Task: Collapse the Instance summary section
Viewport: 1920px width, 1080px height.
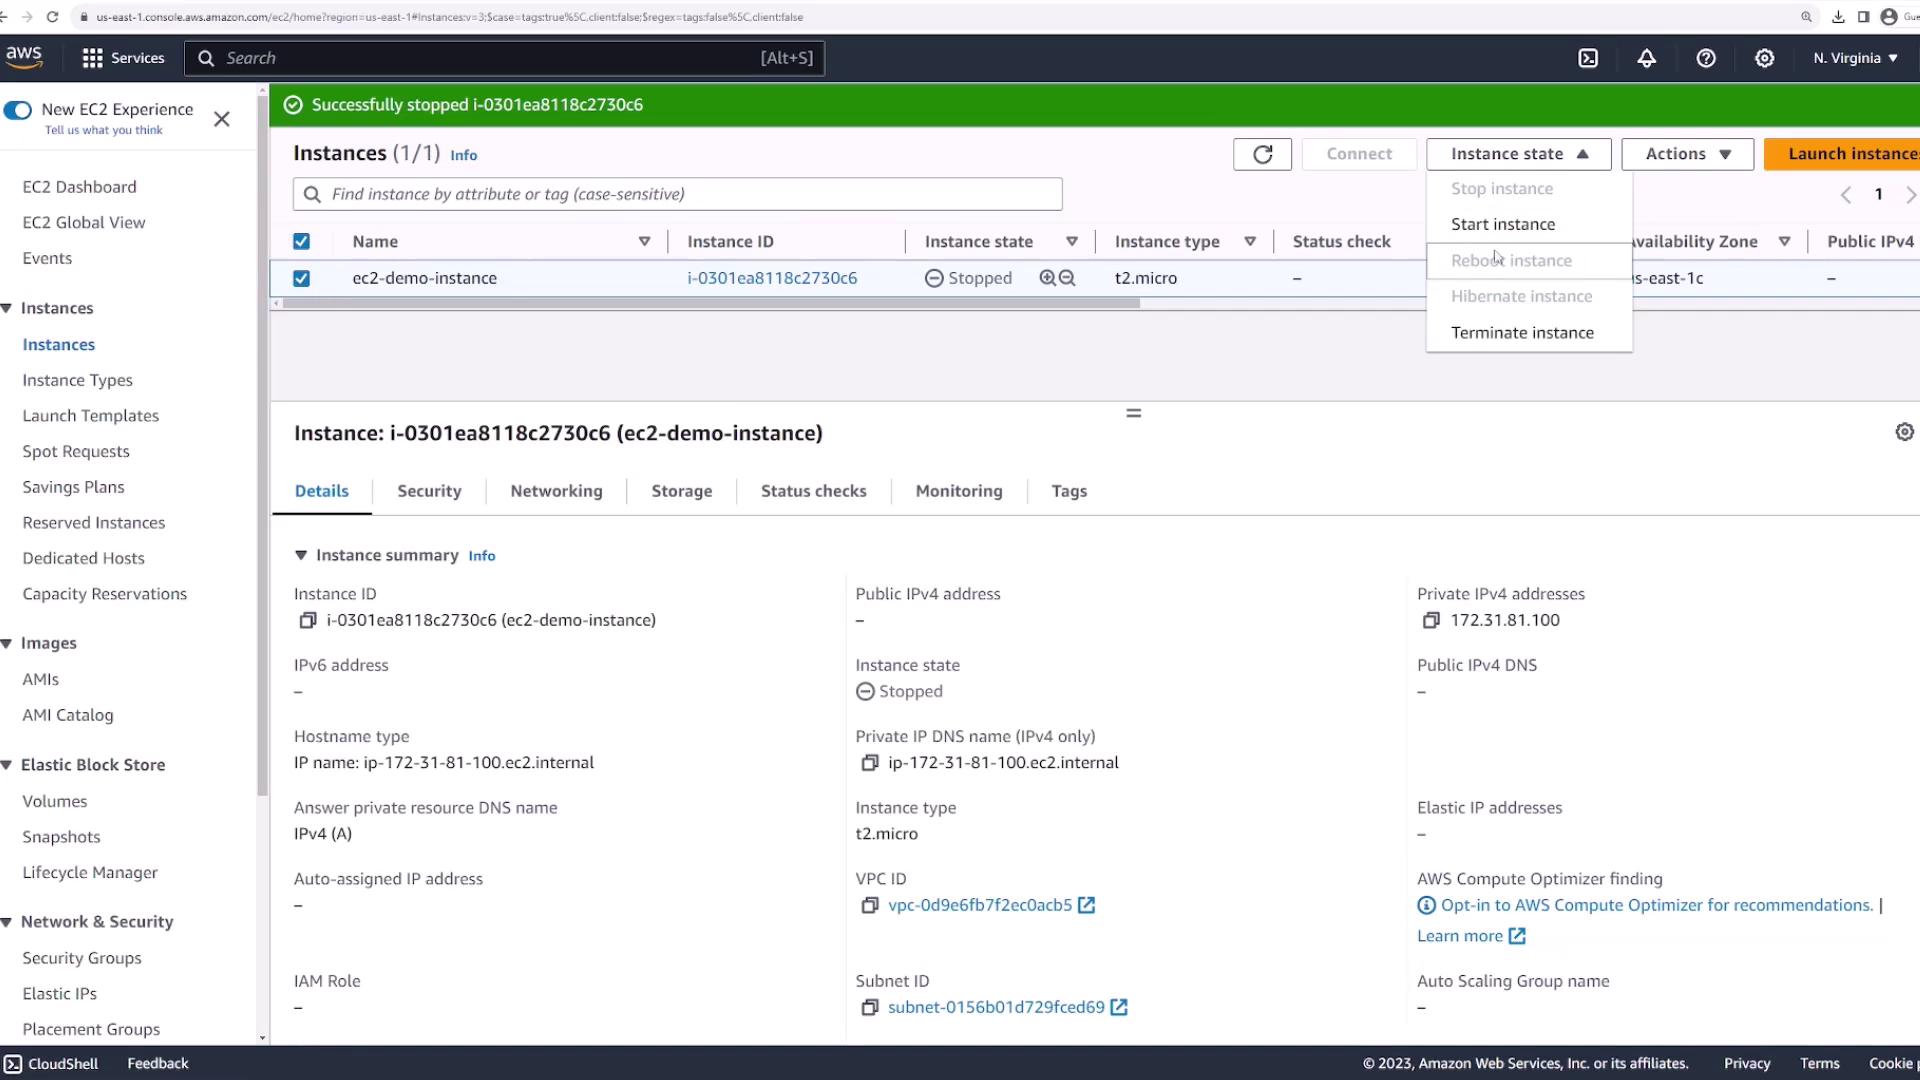Action: click(301, 555)
